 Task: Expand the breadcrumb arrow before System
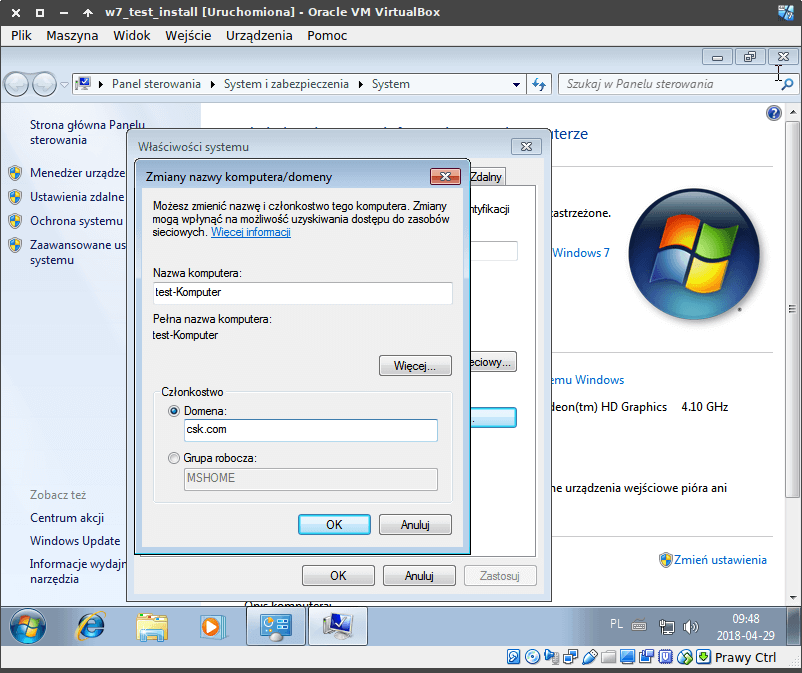pyautogui.click(x=361, y=84)
